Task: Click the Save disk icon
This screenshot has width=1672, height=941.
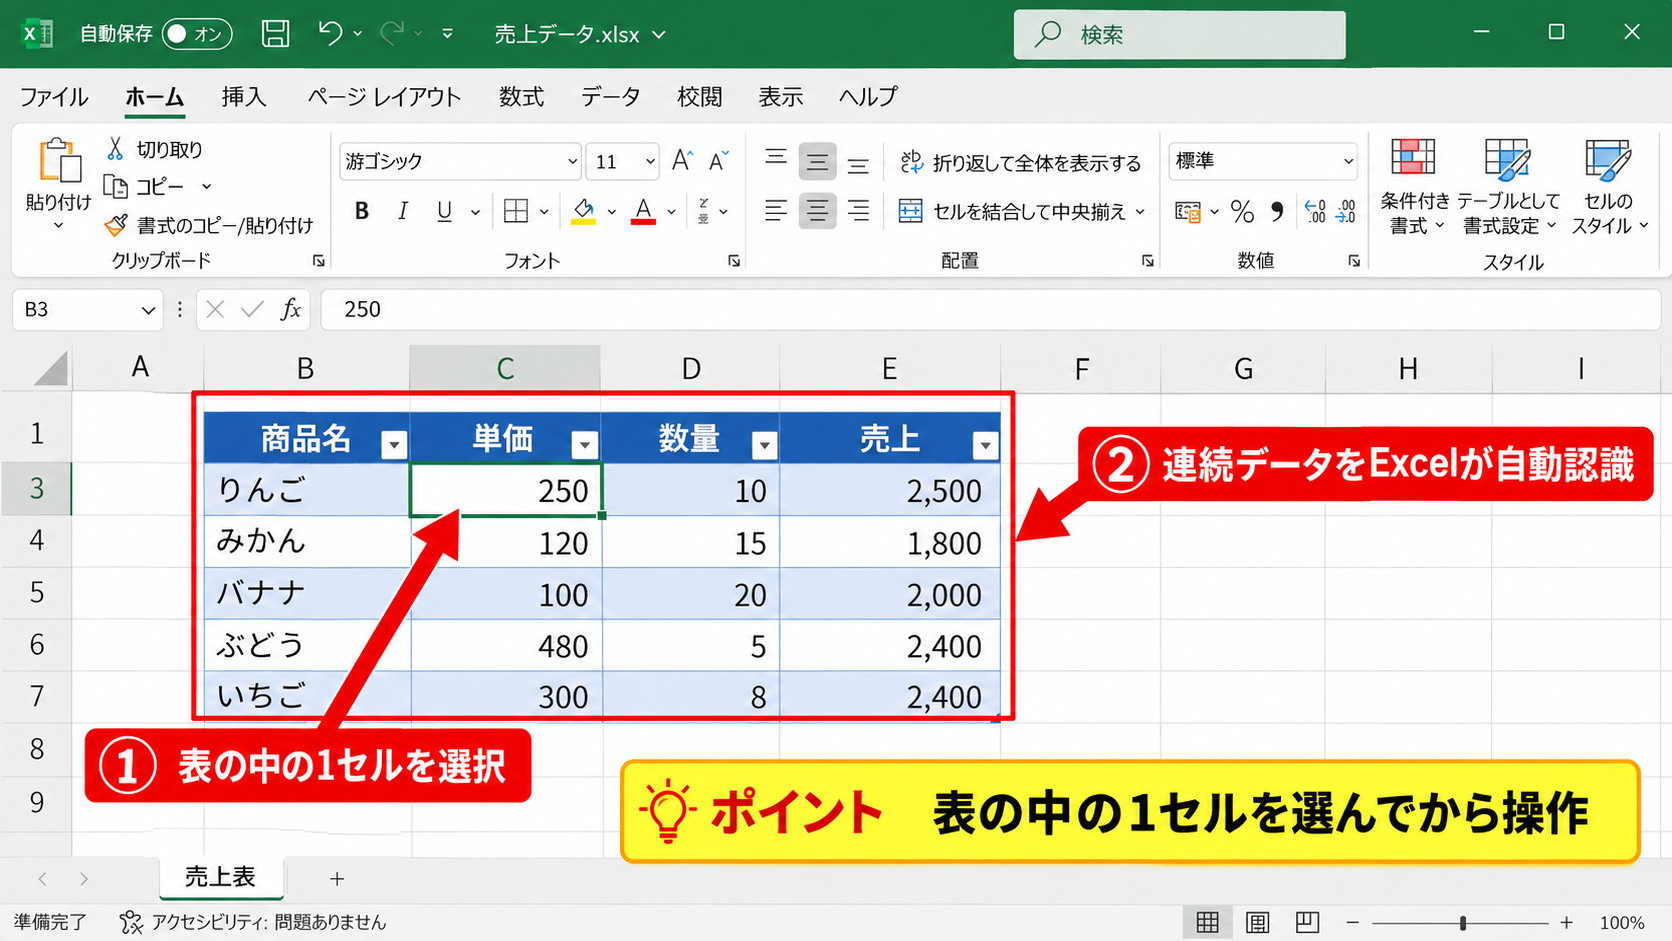Action: 275,34
